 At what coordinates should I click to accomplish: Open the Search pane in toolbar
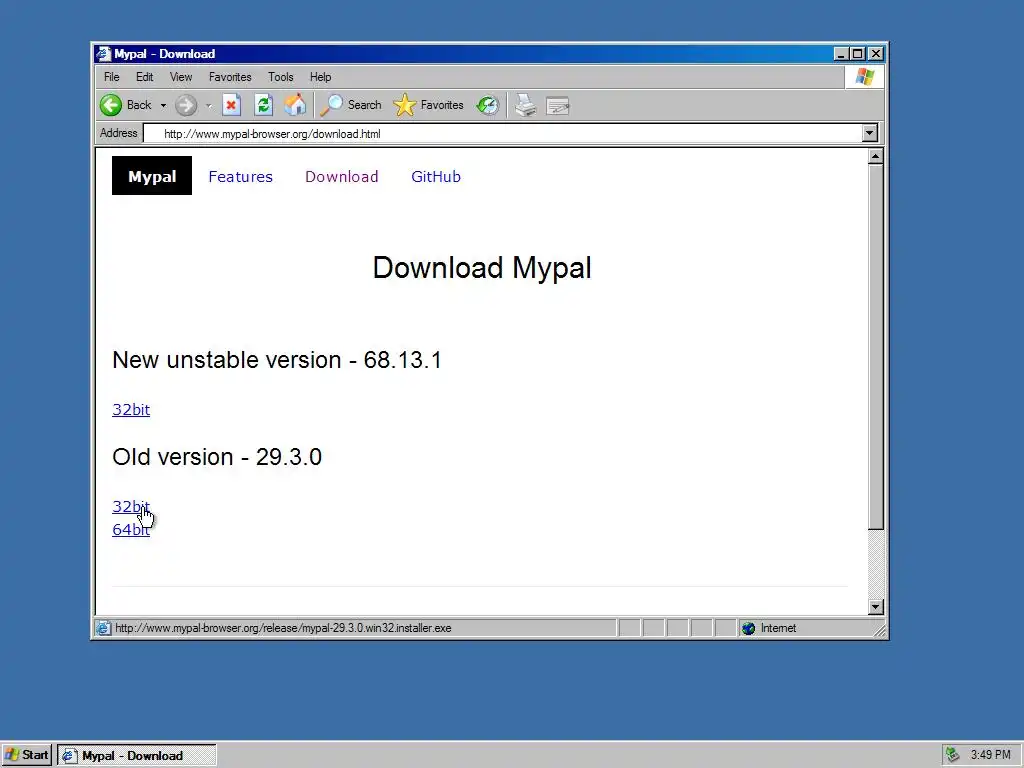(x=351, y=105)
